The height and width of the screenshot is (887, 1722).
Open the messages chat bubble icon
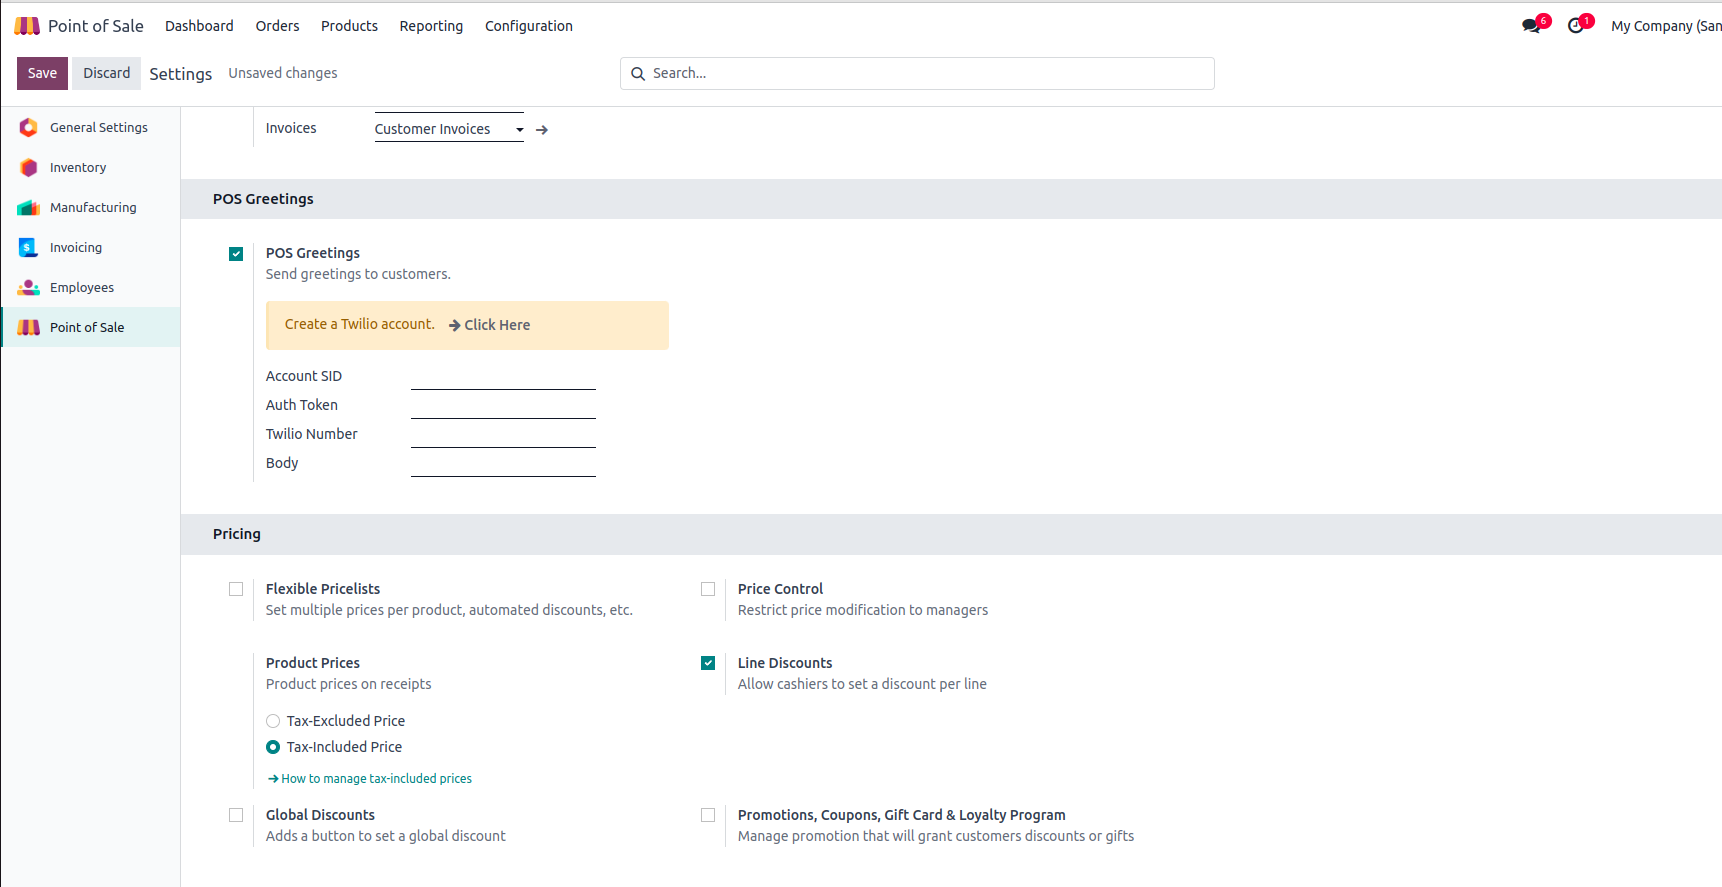coord(1530,26)
